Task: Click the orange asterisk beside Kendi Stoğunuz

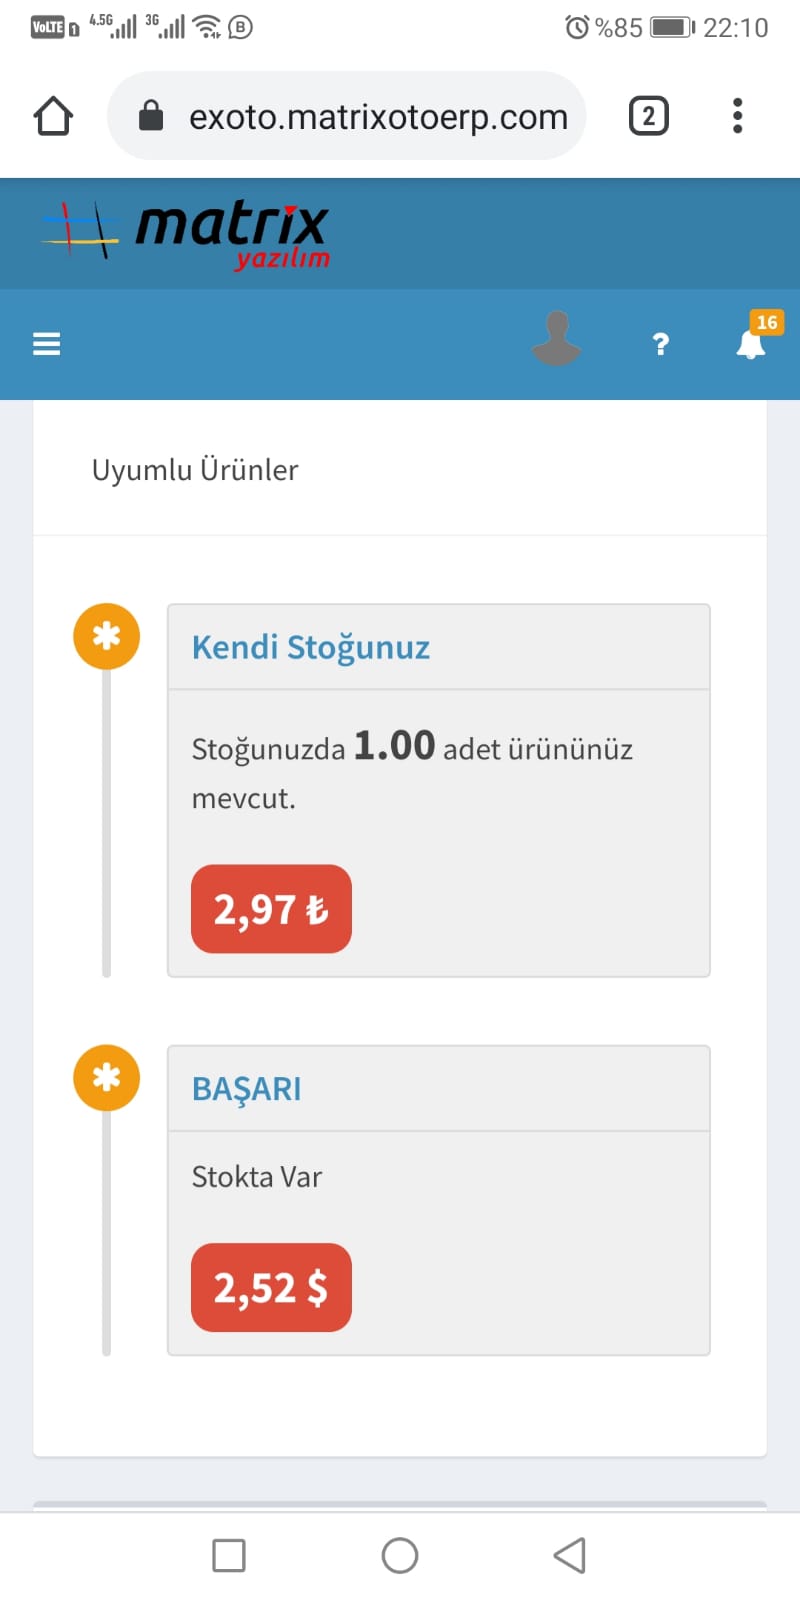Action: point(106,636)
